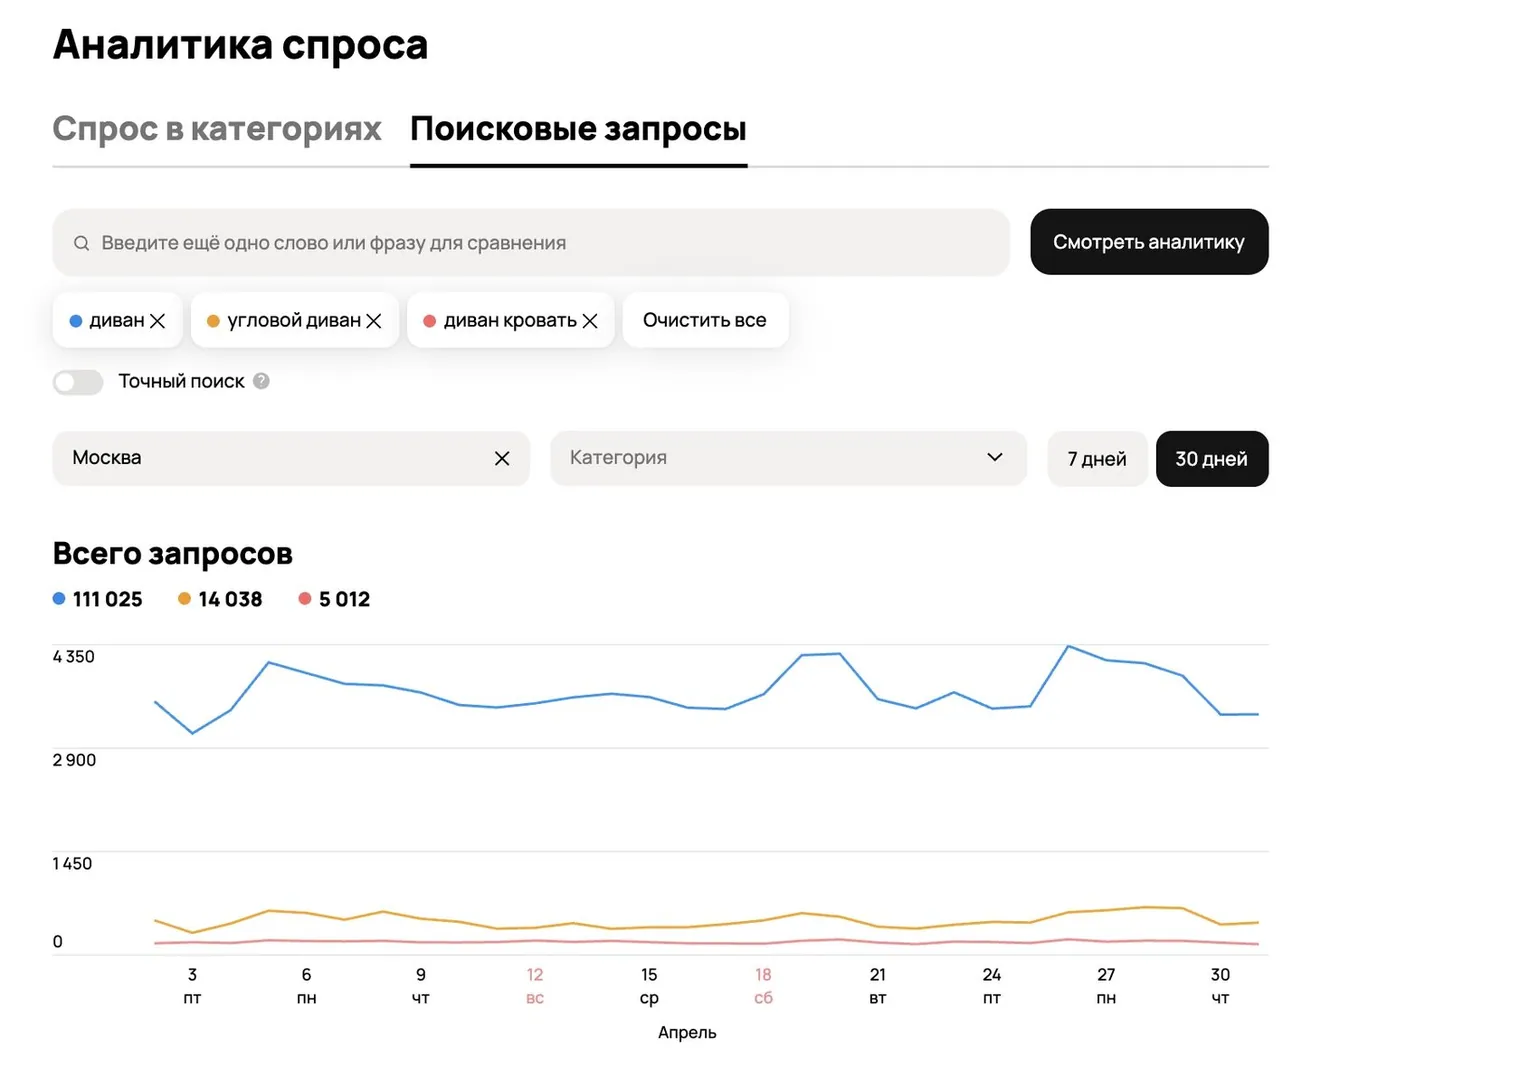Select the '30 дней' period

(1212, 459)
